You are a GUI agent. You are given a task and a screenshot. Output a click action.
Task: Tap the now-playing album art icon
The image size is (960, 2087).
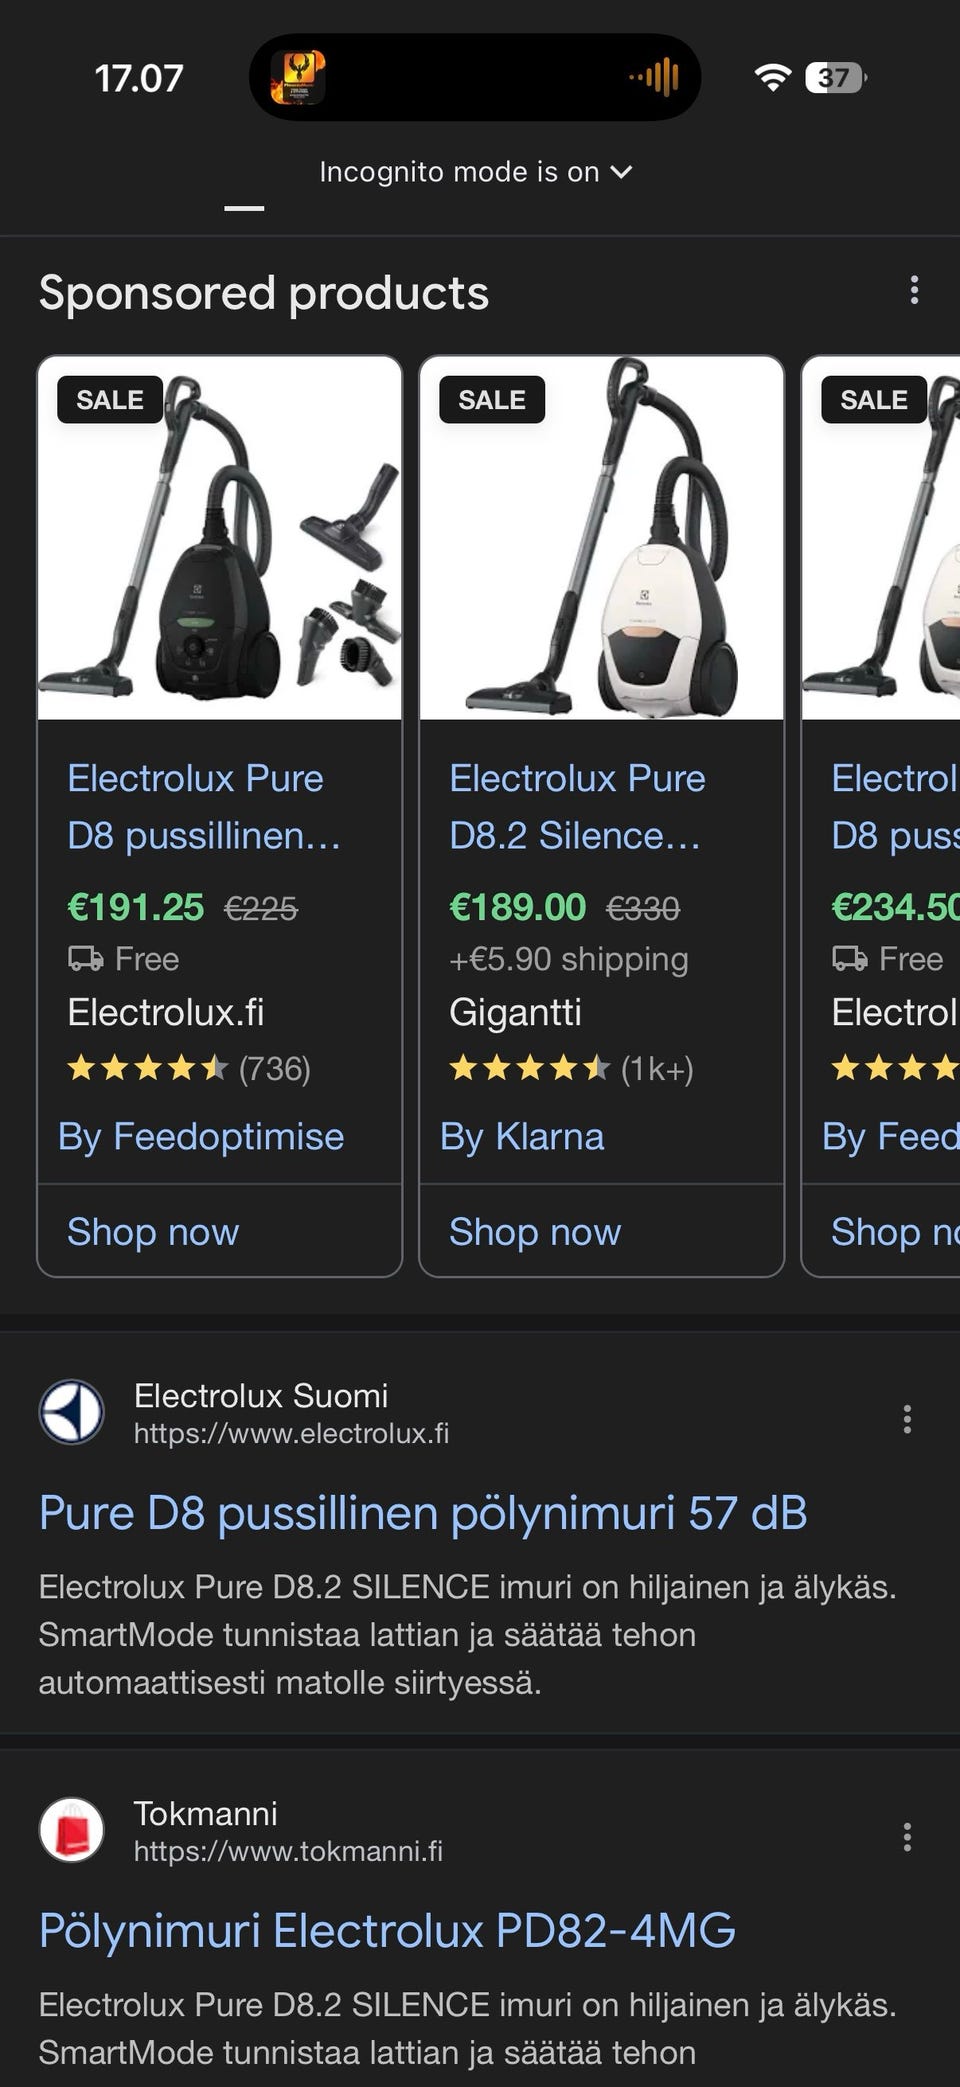(298, 78)
